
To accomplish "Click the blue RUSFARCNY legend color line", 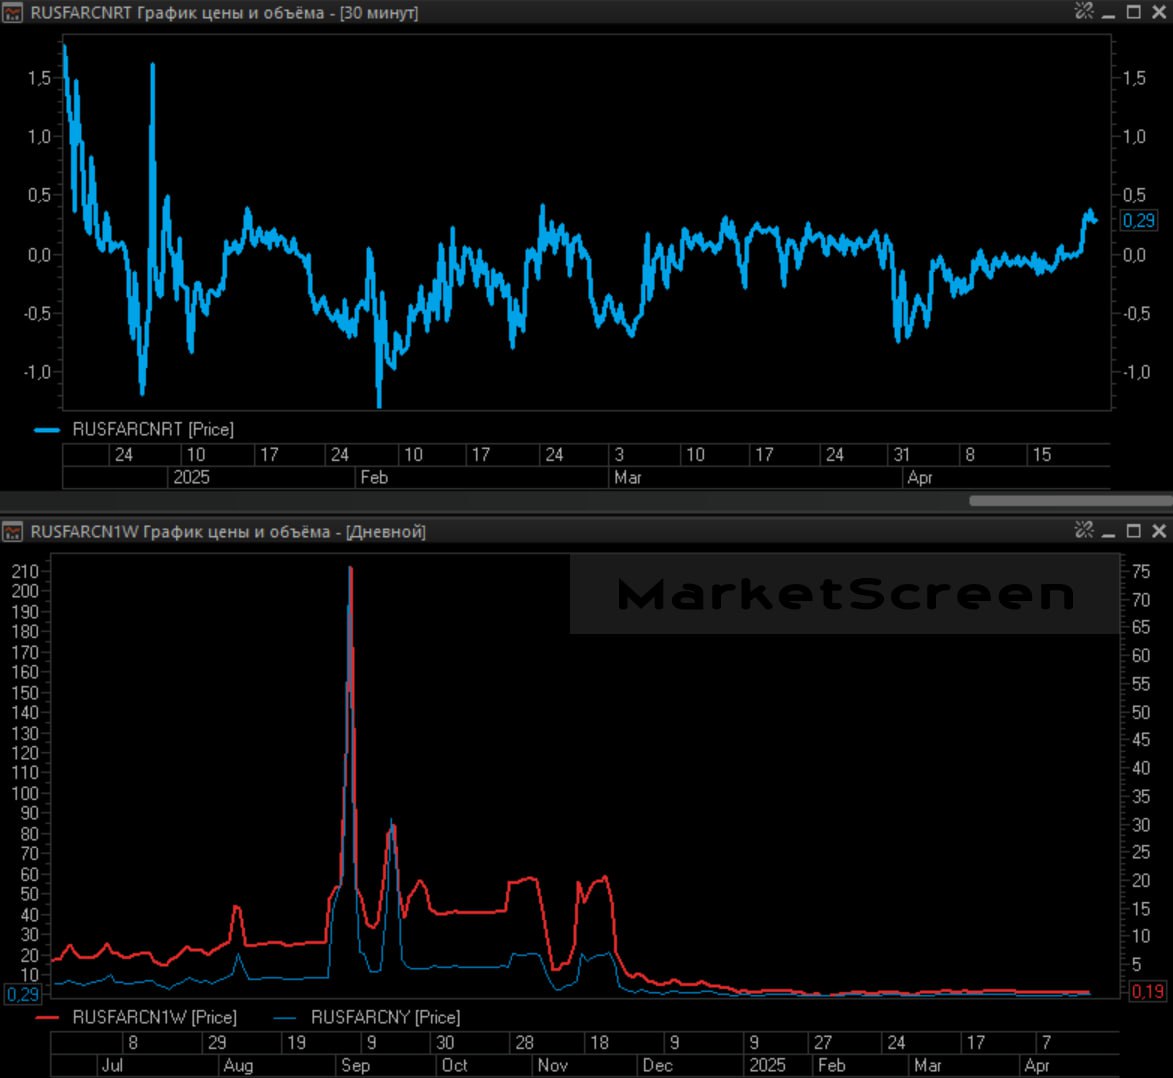I will [x=285, y=1018].
